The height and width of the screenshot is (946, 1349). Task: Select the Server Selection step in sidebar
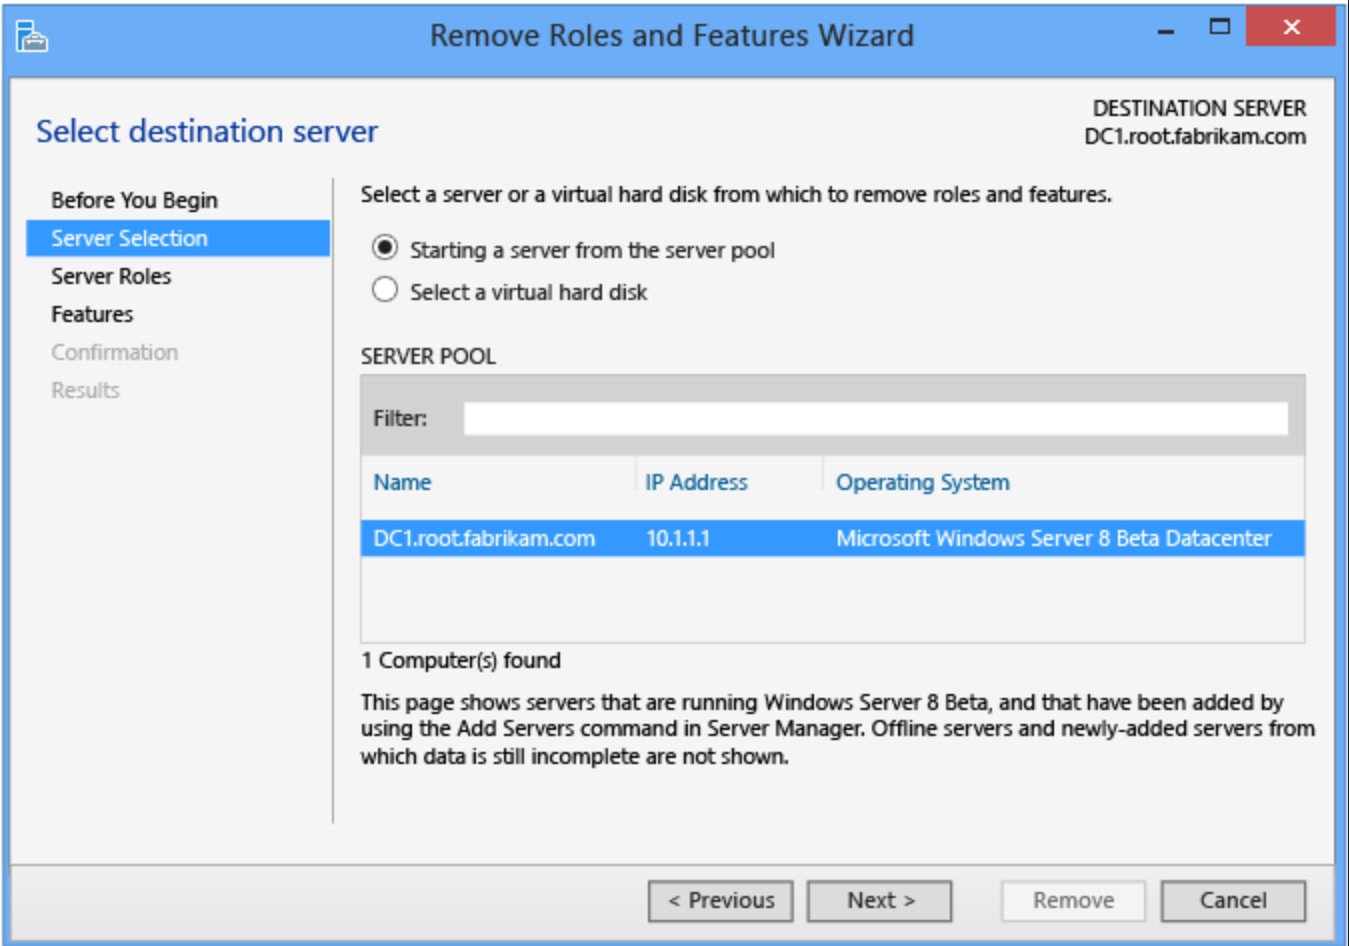130,238
